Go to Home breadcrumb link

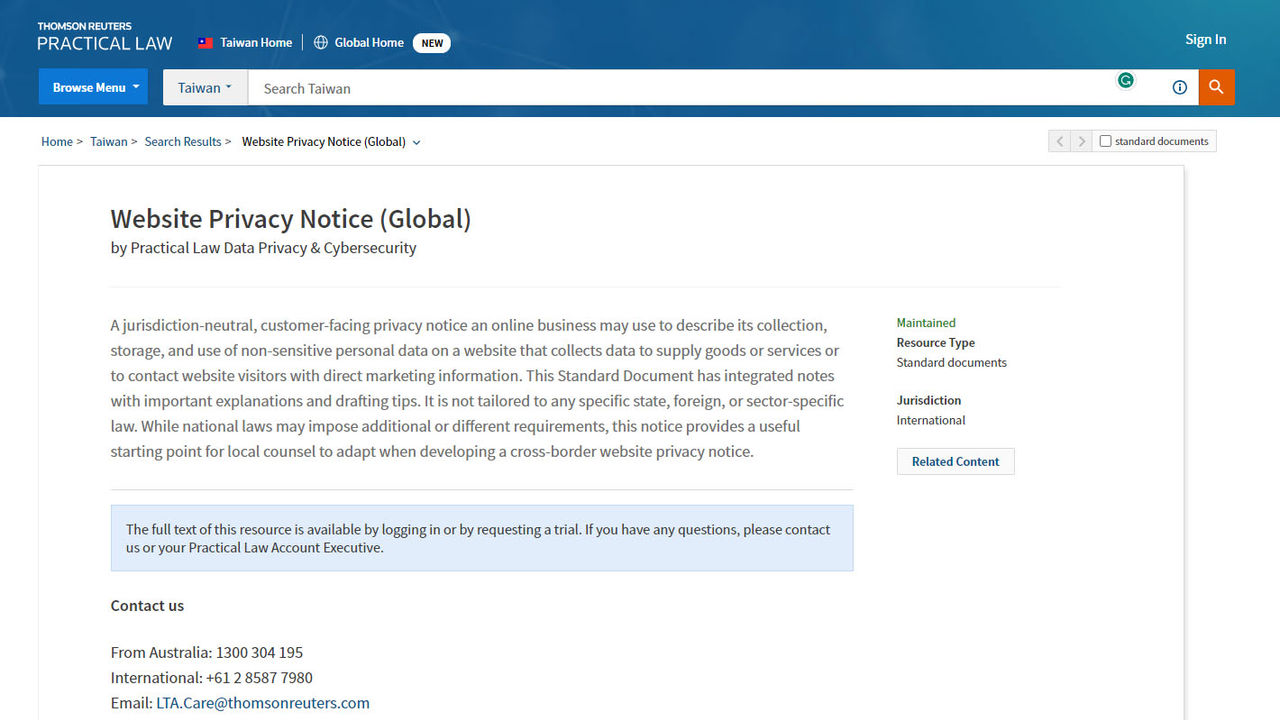56,142
